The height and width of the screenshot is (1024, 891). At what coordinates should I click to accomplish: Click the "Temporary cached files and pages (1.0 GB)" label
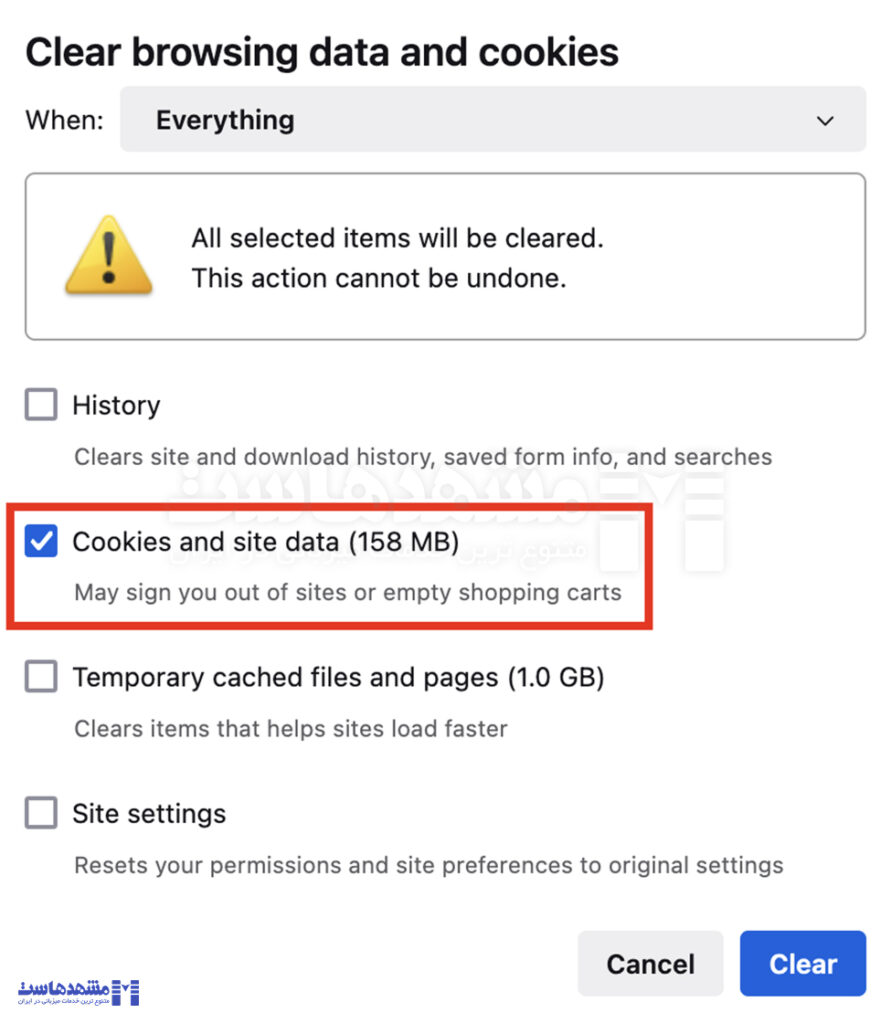pyautogui.click(x=338, y=677)
